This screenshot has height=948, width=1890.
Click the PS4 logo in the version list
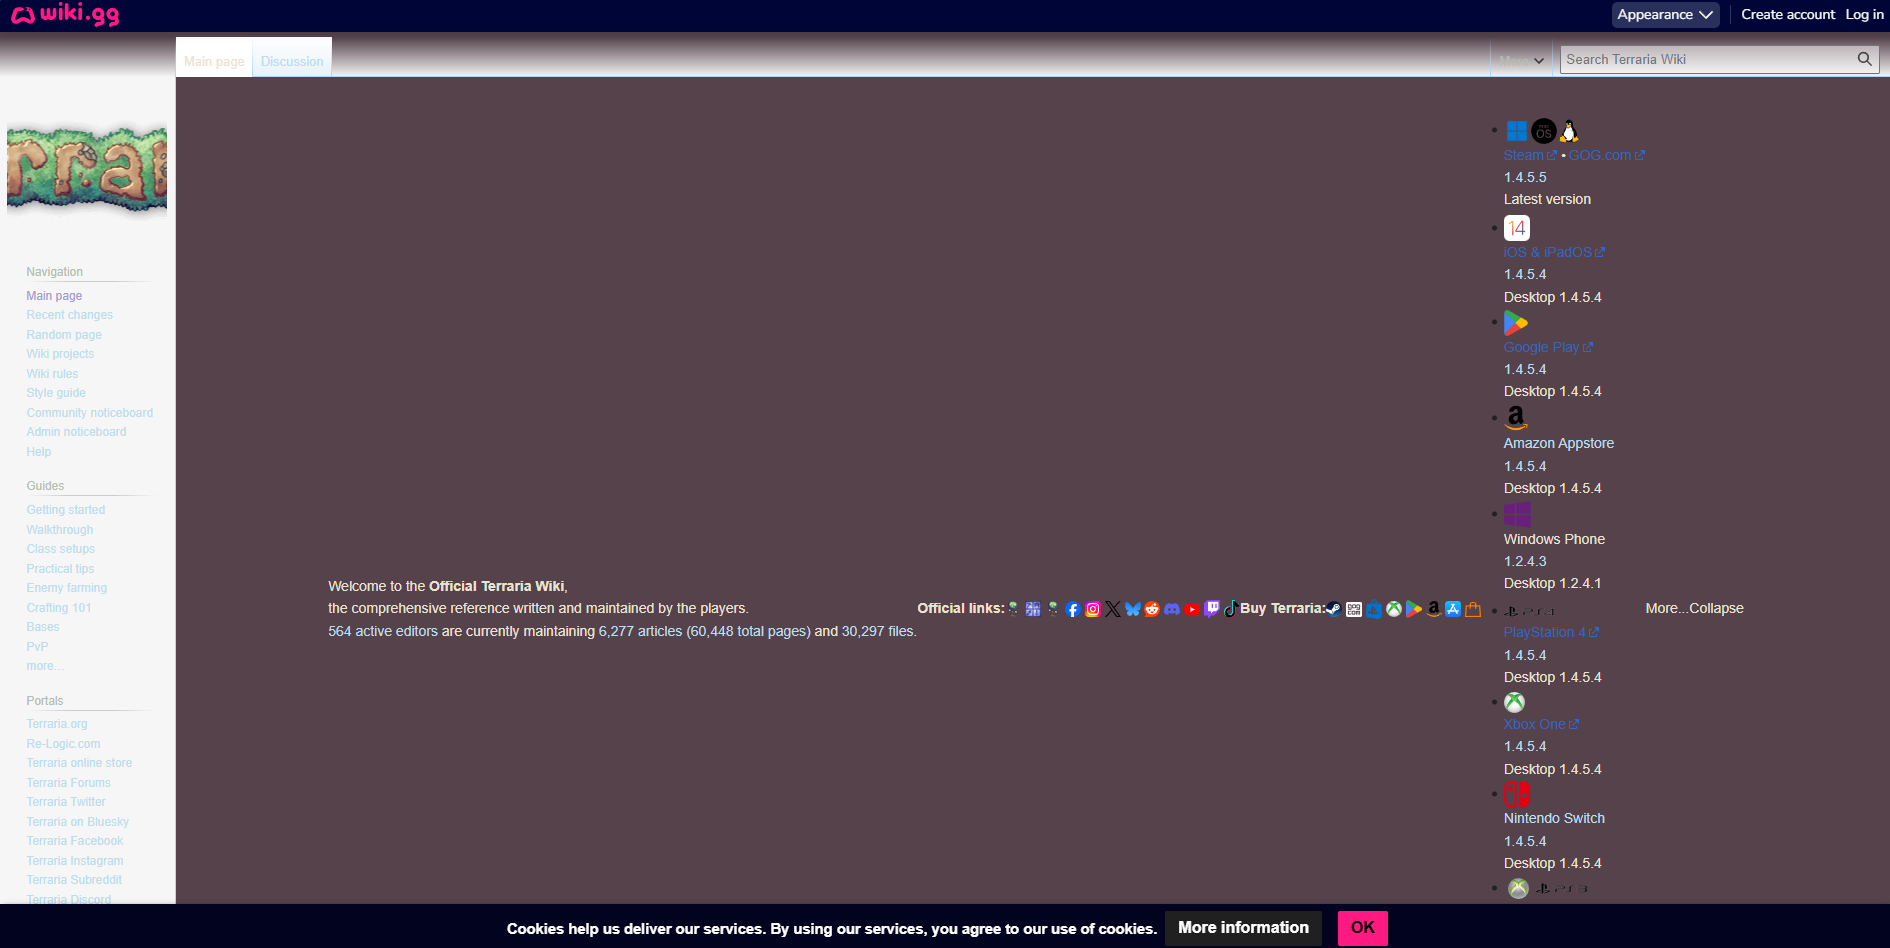[x=1530, y=611]
